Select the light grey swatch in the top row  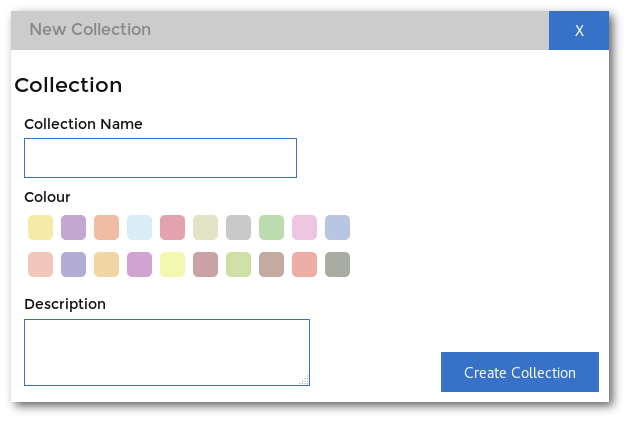(x=238, y=228)
